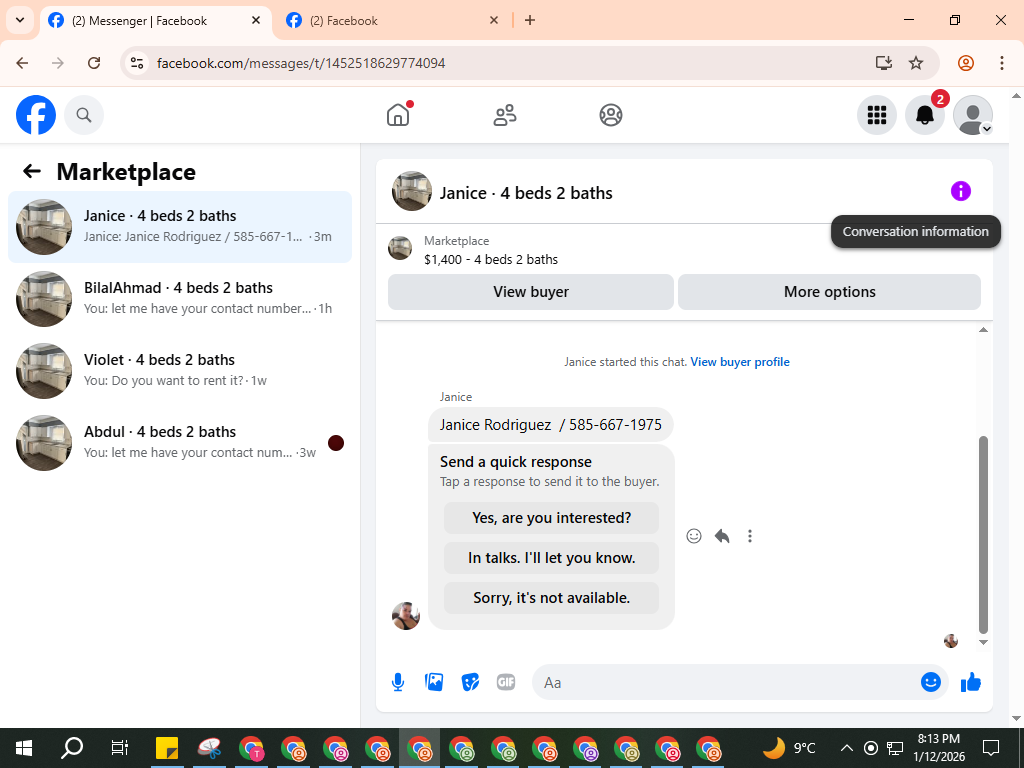Send 'Sorry, it's not available.' response
Image resolution: width=1024 pixels, height=768 pixels.
point(551,598)
